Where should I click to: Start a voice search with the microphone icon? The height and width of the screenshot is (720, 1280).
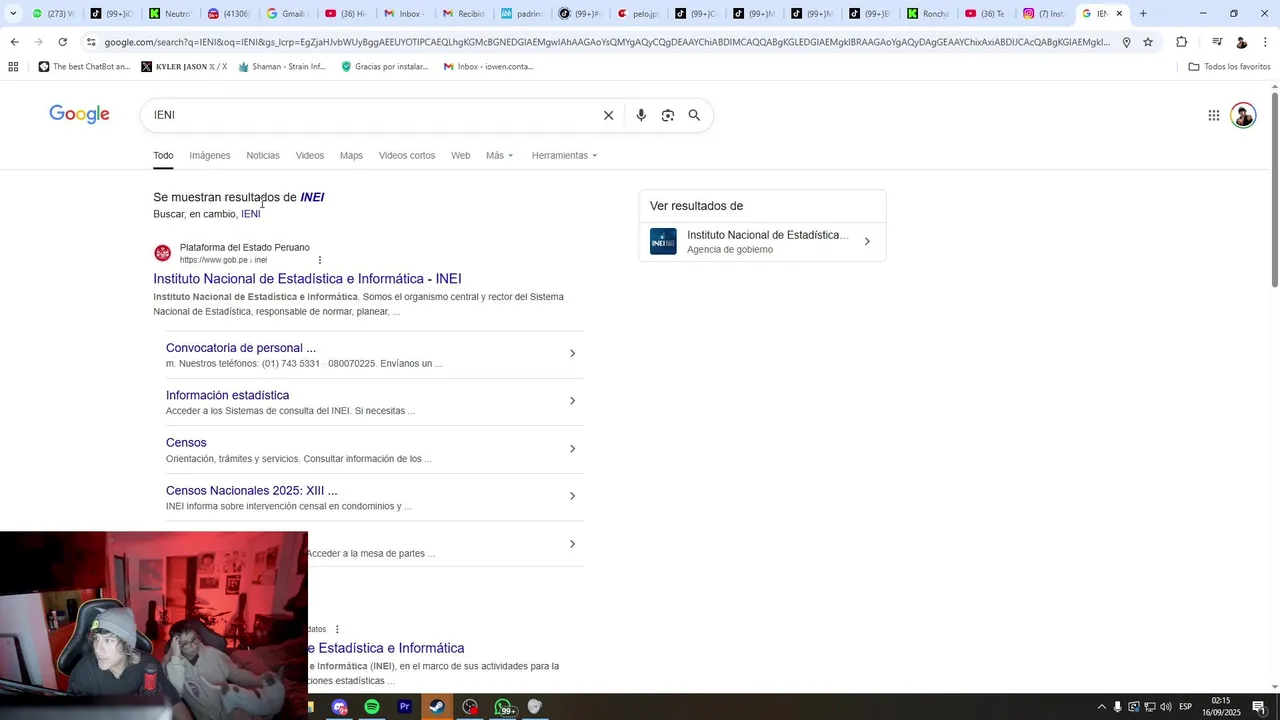pyautogui.click(x=641, y=115)
